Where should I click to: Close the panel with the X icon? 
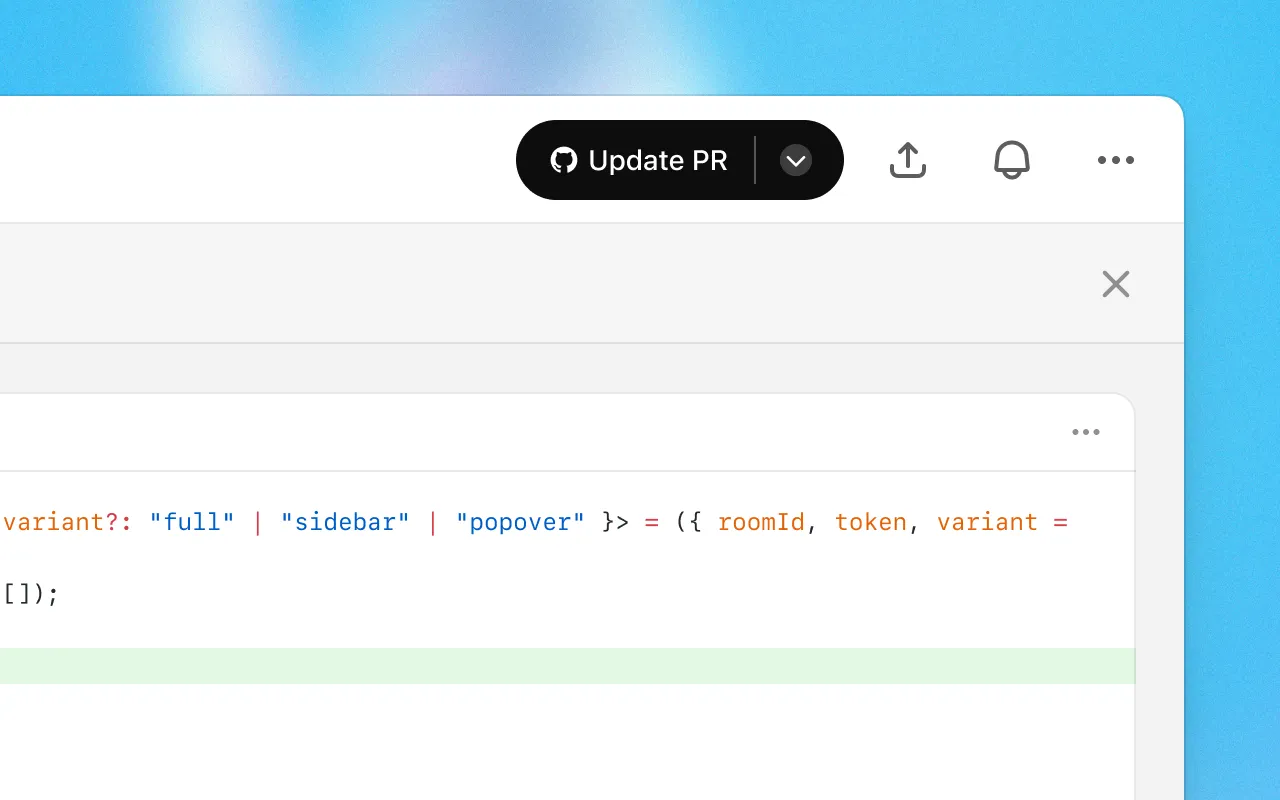[x=1115, y=284]
